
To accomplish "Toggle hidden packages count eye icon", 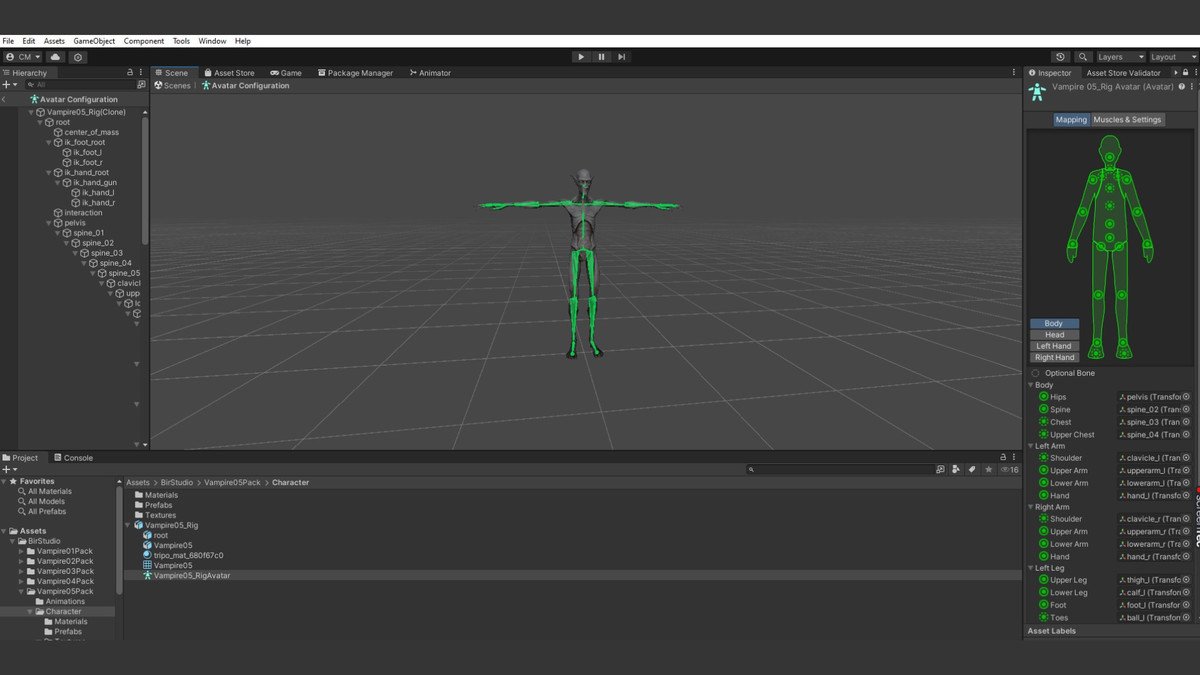I will pos(1009,469).
